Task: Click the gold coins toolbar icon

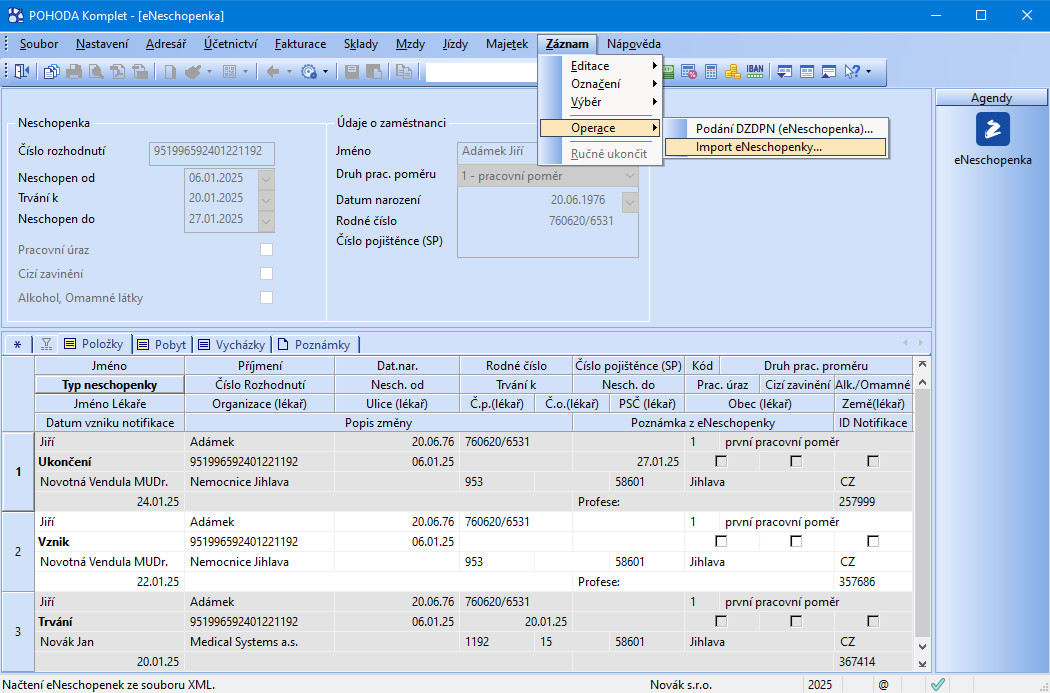Action: pyautogui.click(x=733, y=71)
